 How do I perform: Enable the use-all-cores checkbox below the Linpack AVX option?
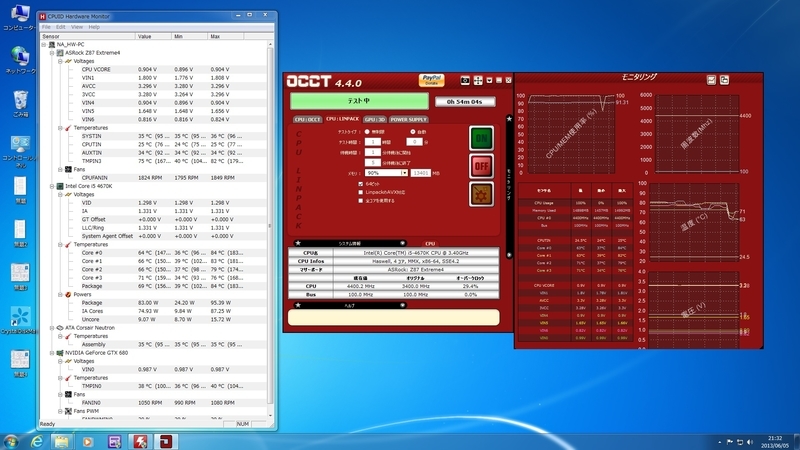pyautogui.click(x=361, y=201)
